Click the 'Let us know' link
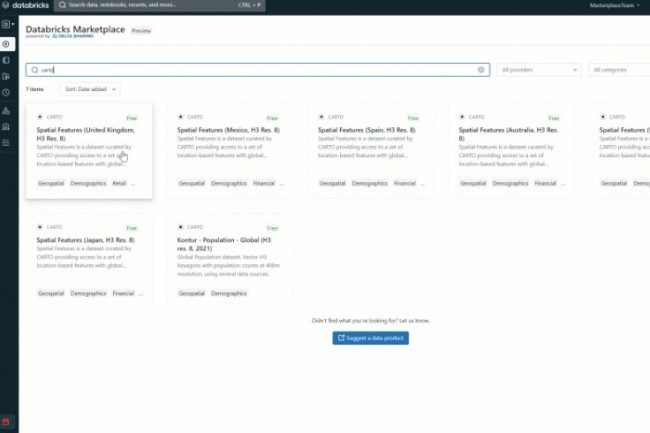650x433 pixels. point(415,321)
